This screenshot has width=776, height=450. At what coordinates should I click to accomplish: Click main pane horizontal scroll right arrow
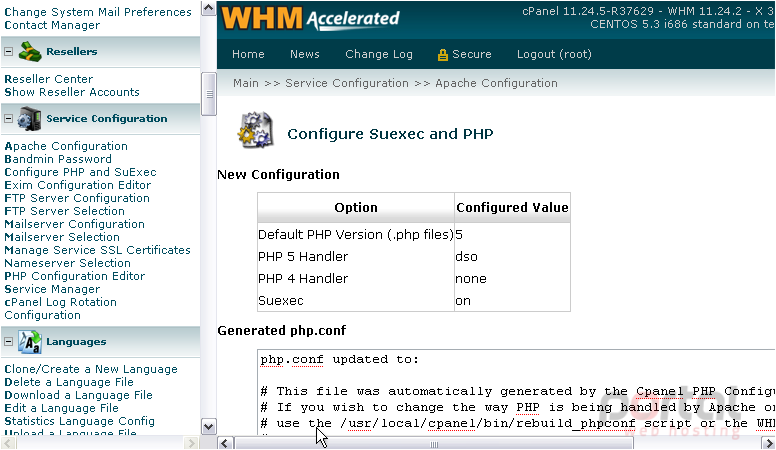tap(768, 443)
